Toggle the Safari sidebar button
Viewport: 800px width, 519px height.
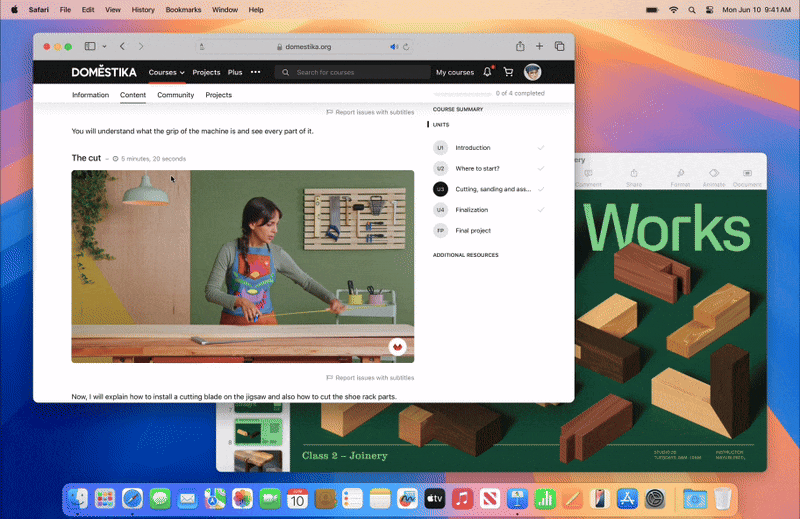tap(90, 46)
